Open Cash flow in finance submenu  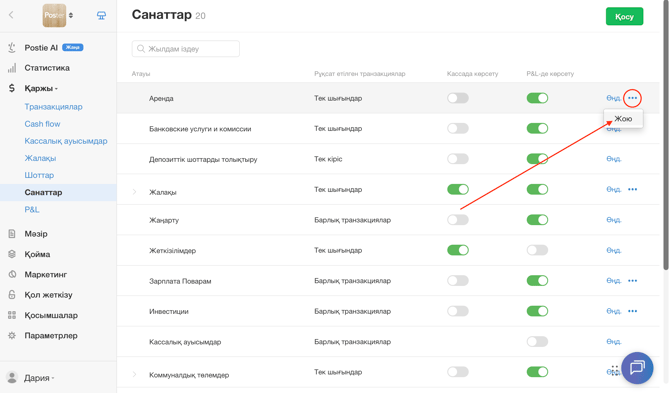tap(42, 124)
